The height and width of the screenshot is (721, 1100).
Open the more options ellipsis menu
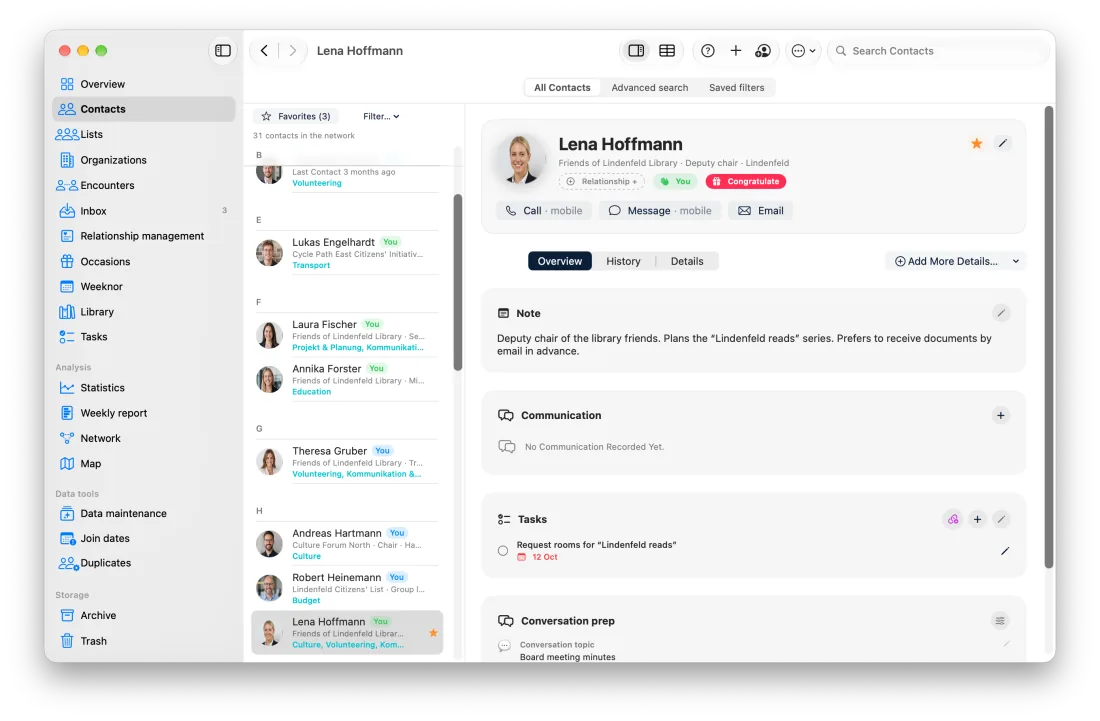(803, 50)
